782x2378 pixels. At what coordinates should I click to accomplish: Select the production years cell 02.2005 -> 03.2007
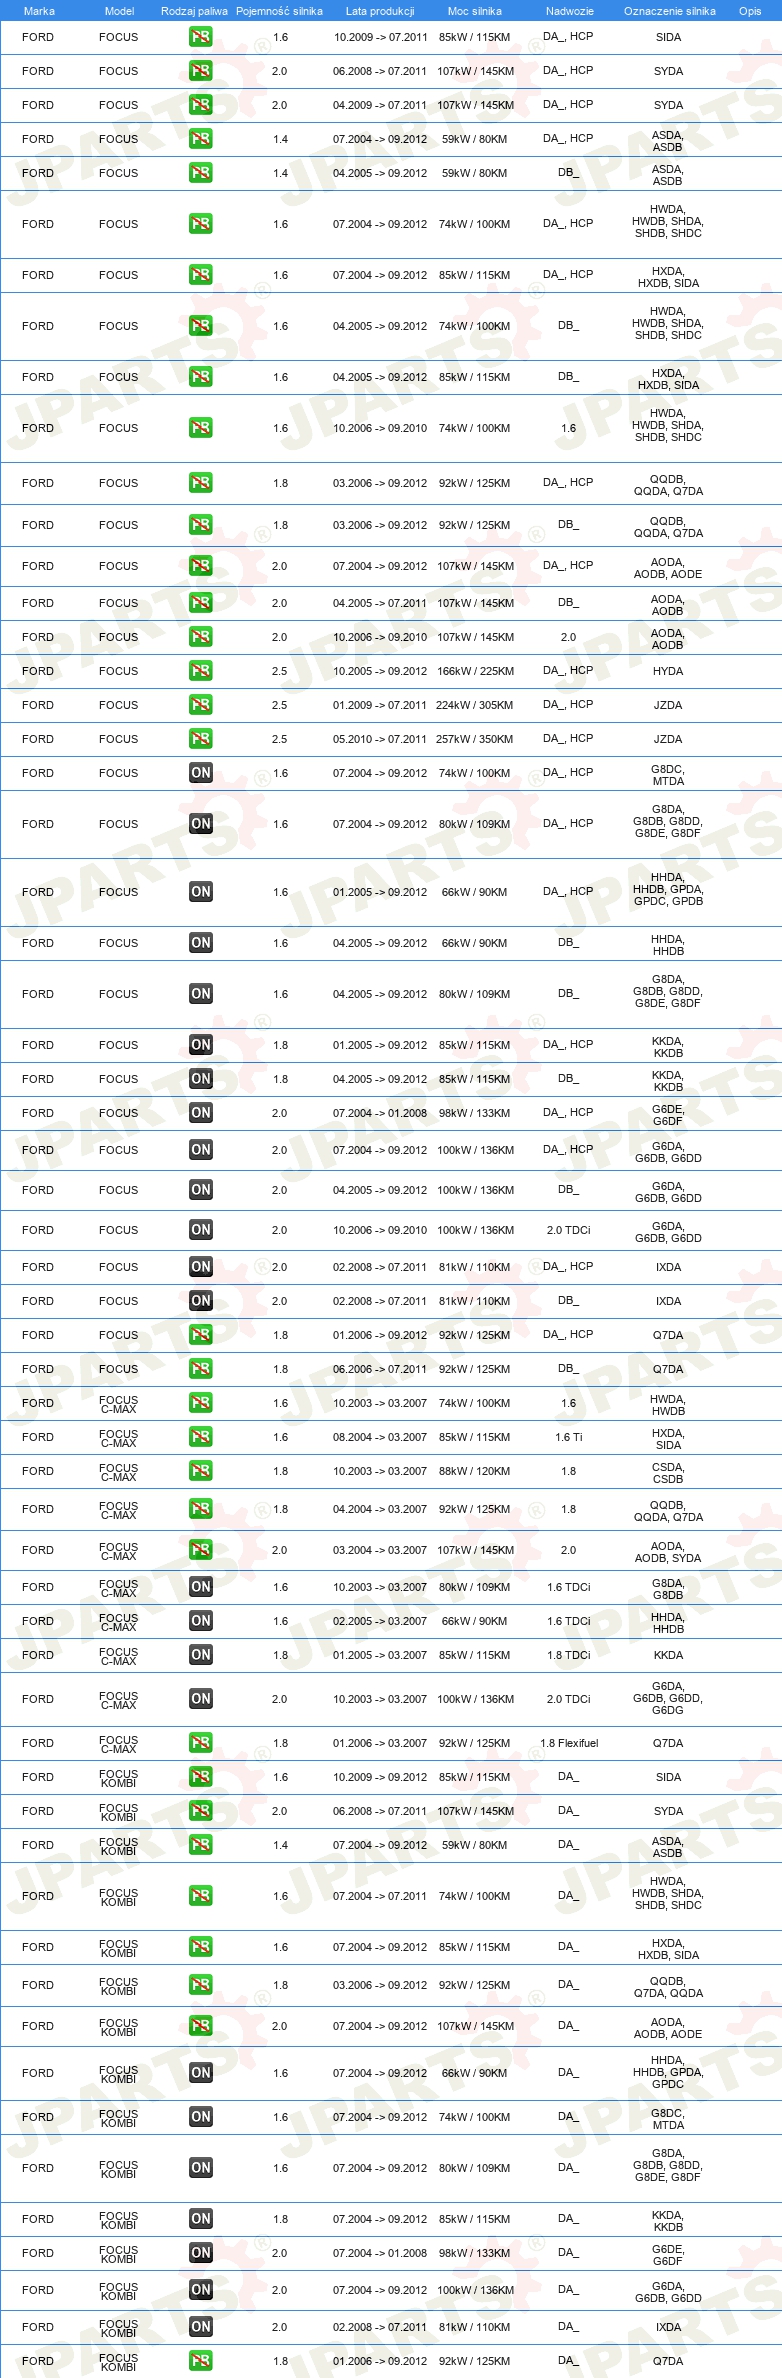pyautogui.click(x=380, y=1621)
